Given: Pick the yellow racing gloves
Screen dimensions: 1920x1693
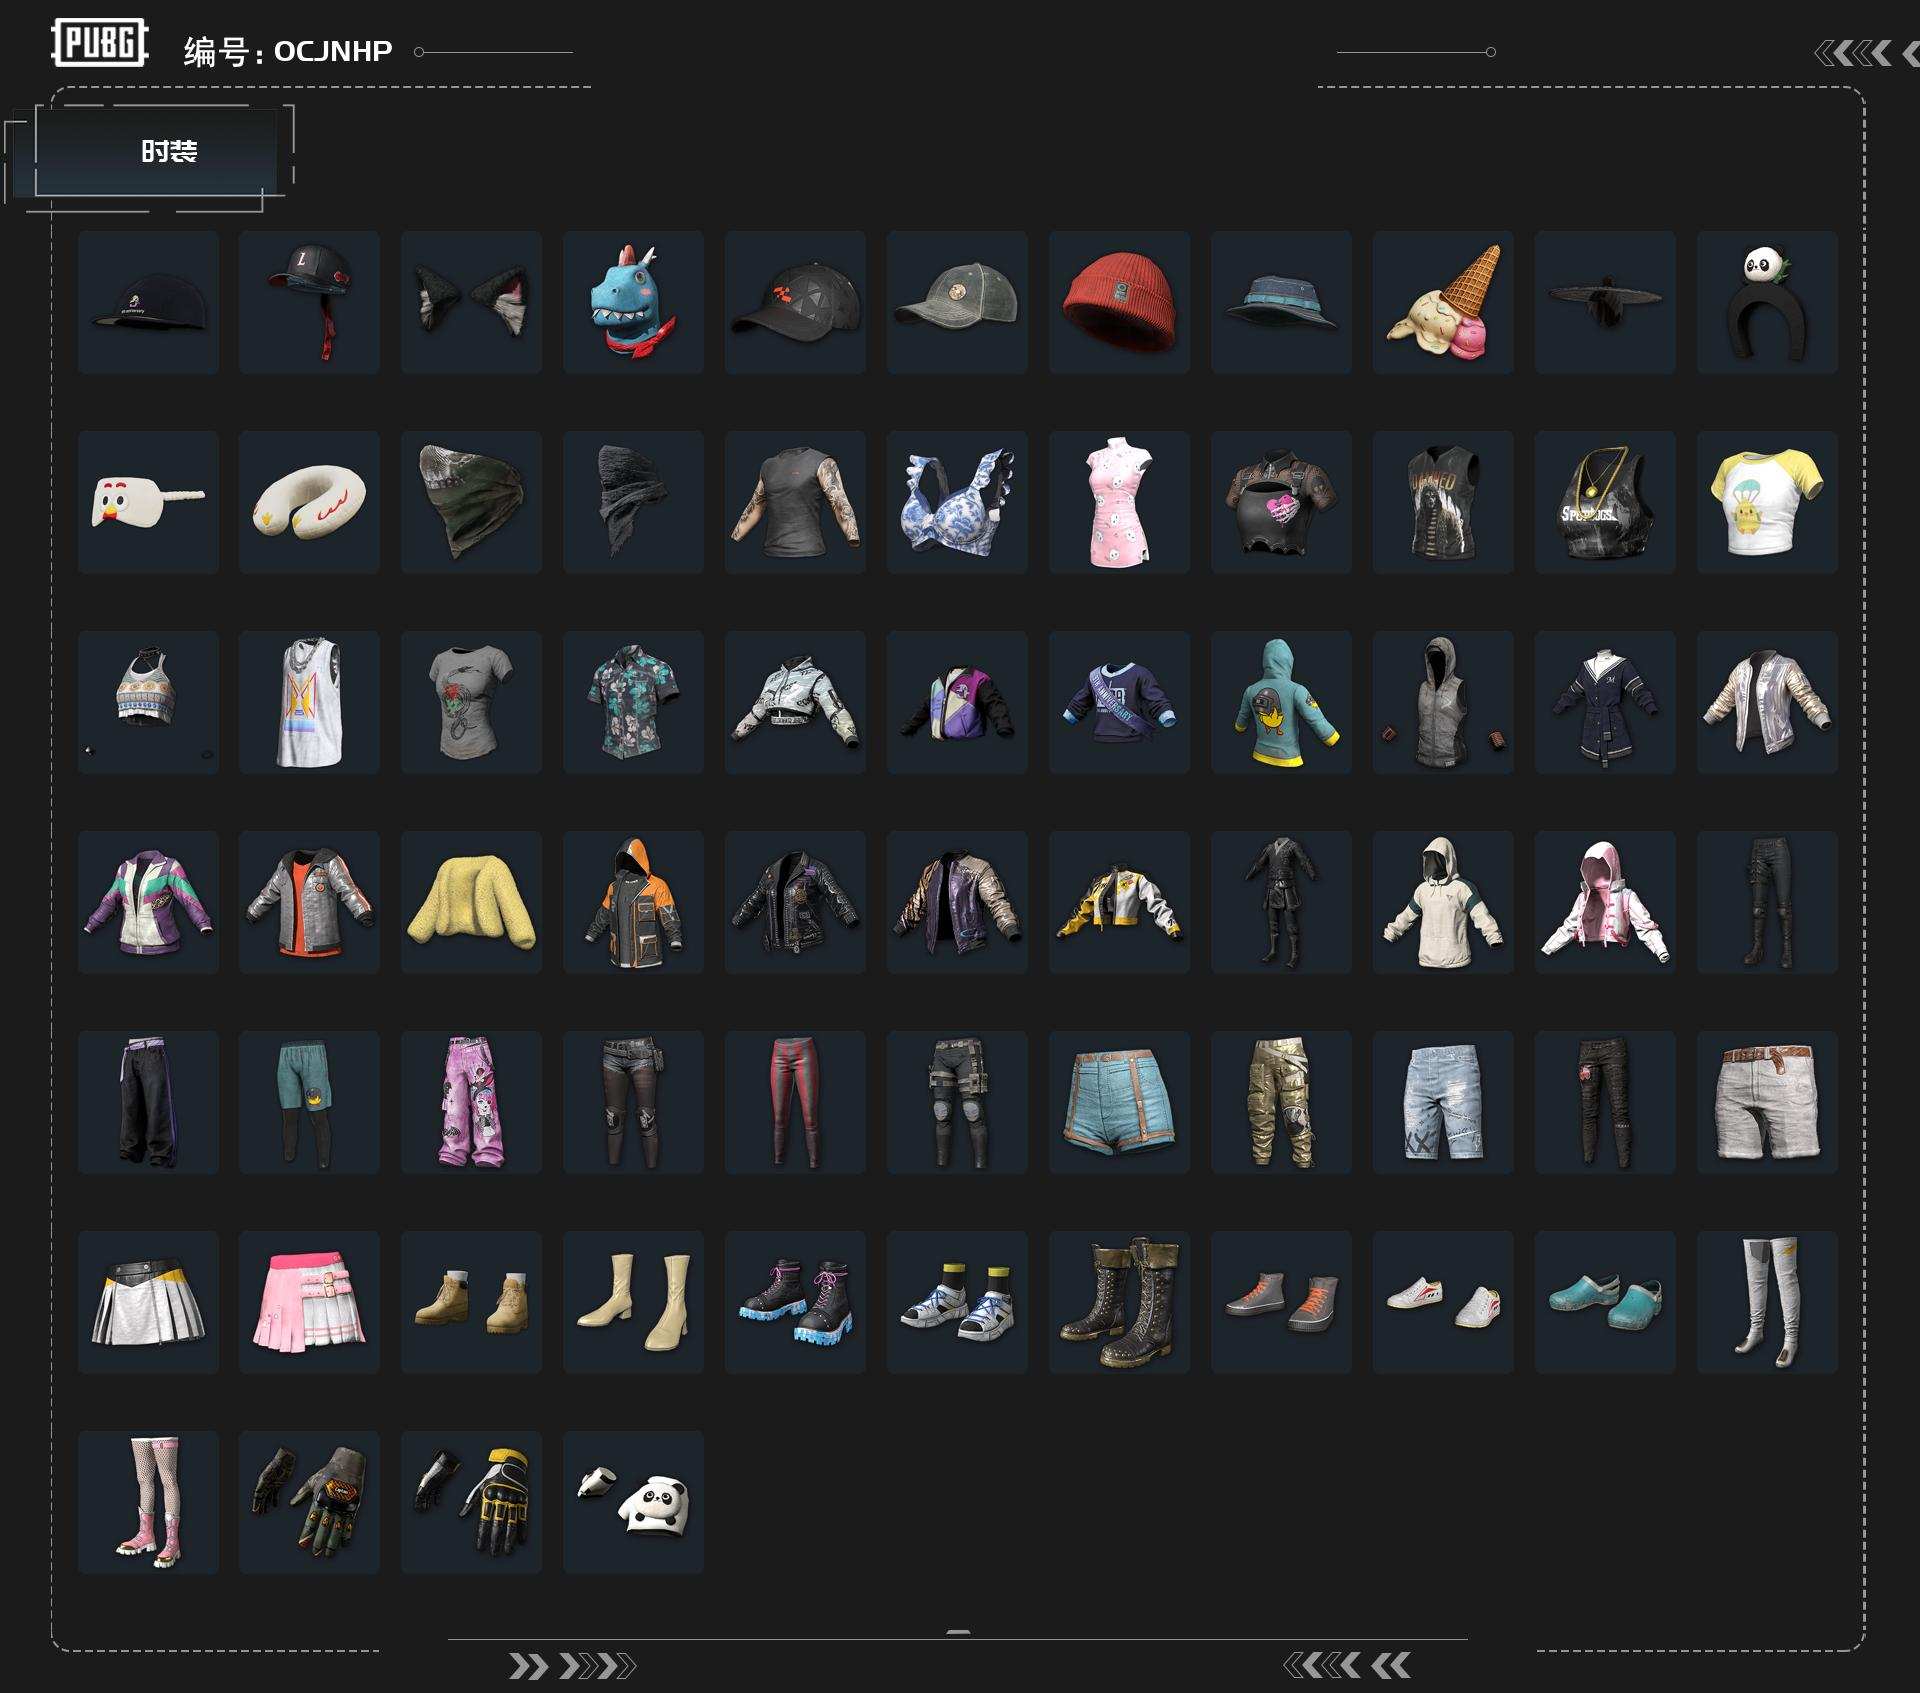Looking at the screenshot, I should [471, 1502].
